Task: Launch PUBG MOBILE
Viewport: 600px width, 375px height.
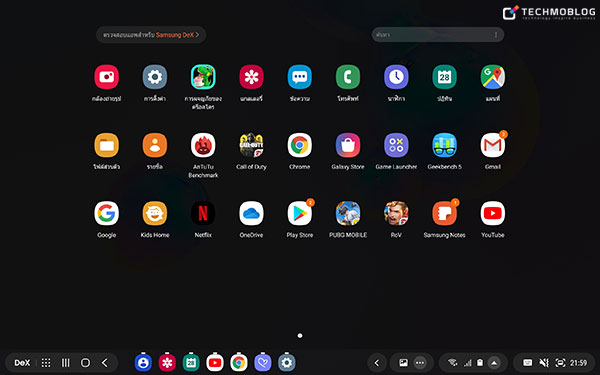Action: coord(348,213)
